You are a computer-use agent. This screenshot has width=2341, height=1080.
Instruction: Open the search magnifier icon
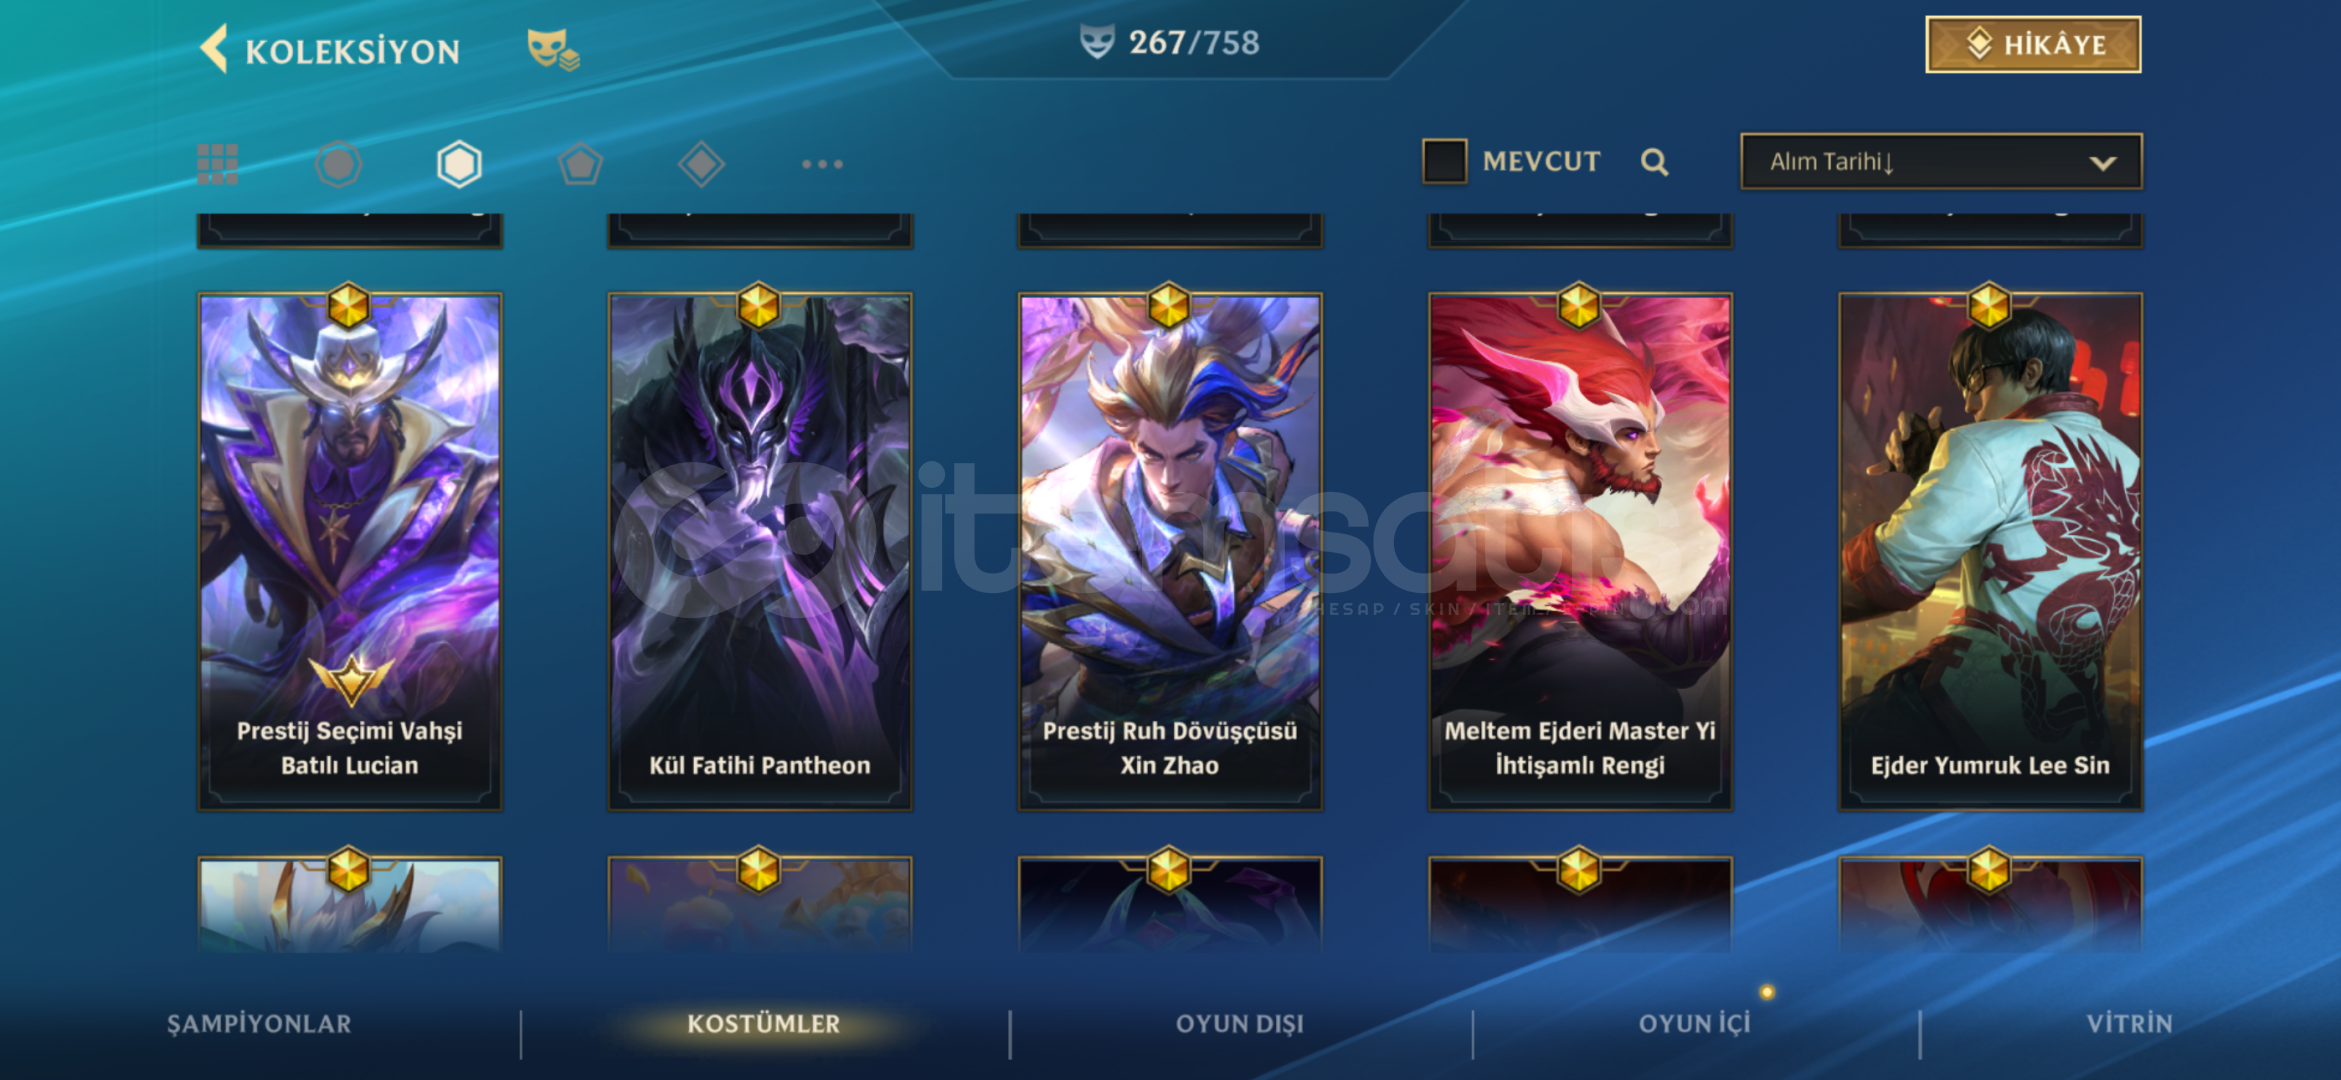click(1654, 162)
